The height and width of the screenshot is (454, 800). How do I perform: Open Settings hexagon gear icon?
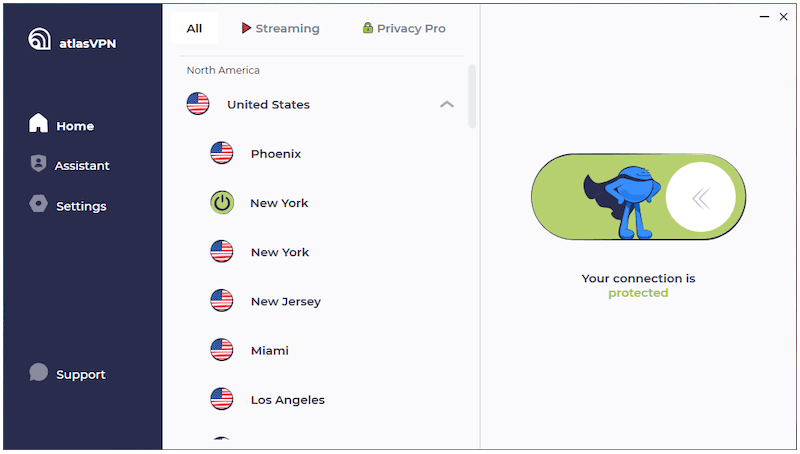tap(38, 204)
